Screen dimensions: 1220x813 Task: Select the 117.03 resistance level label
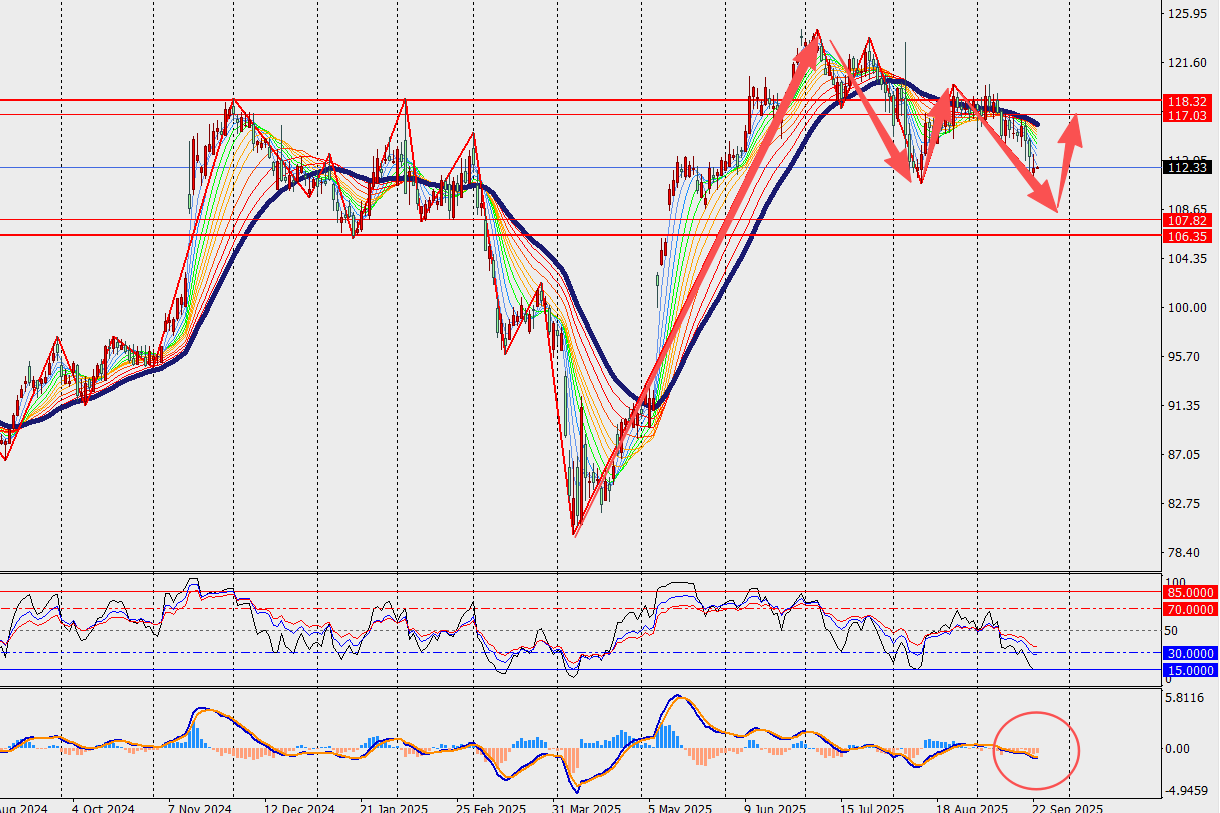click(x=1188, y=116)
